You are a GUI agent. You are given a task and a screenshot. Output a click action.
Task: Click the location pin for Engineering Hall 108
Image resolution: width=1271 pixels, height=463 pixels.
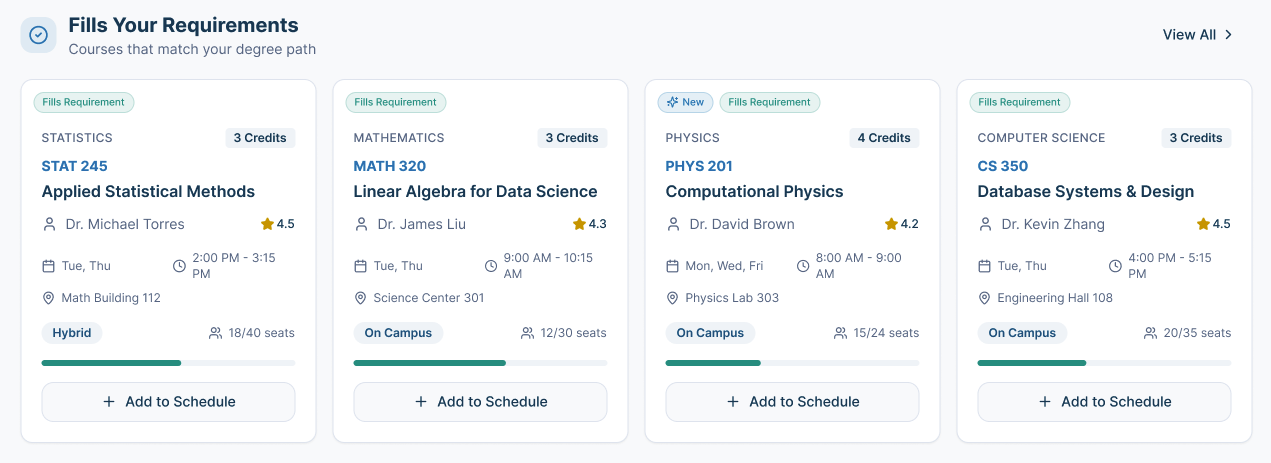[985, 298]
